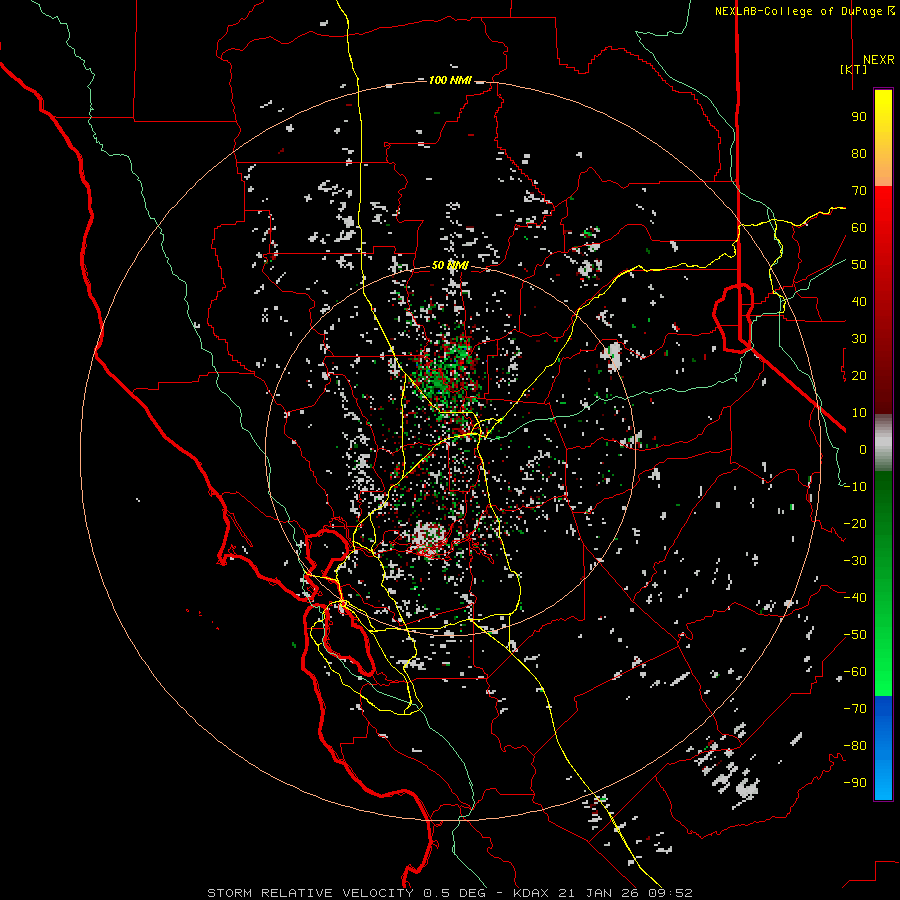Click the 50 value on the velocity scale

coord(859,265)
